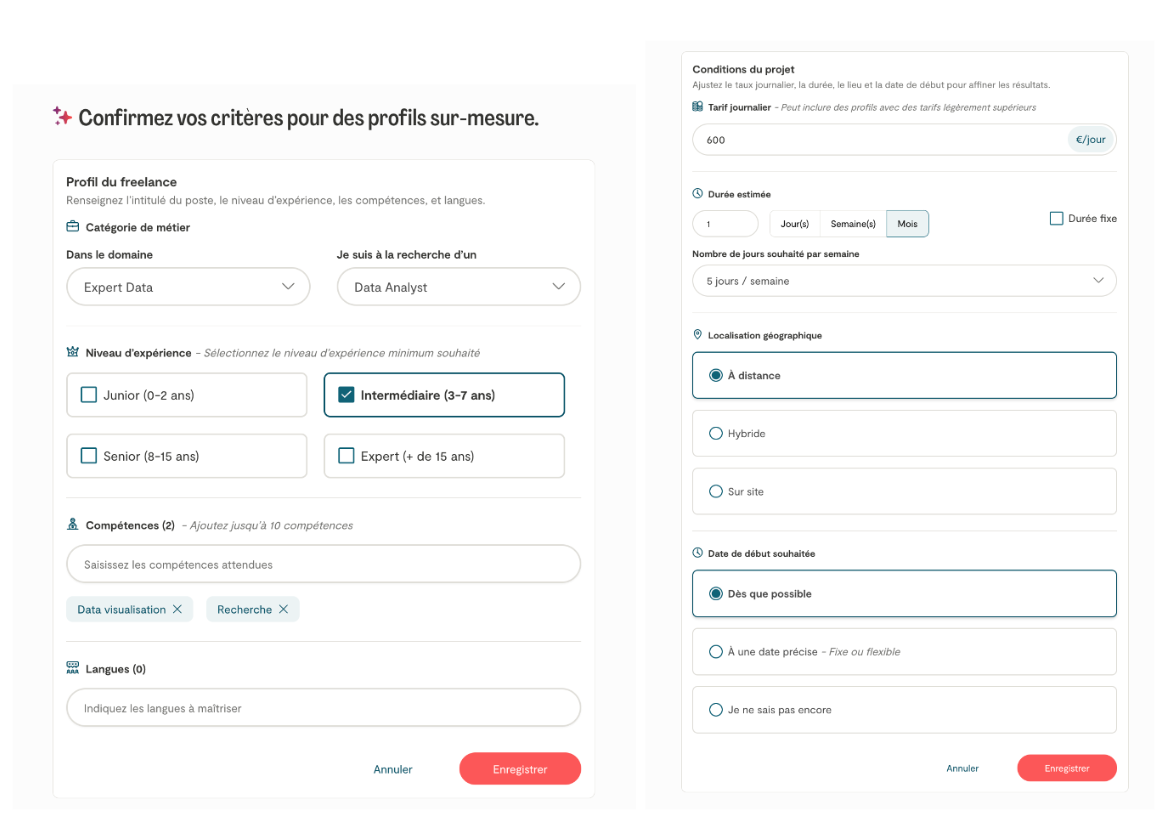The image size is (1166, 816).
Task: Check the Junior (0-2 ans) checkbox
Action: point(89,395)
